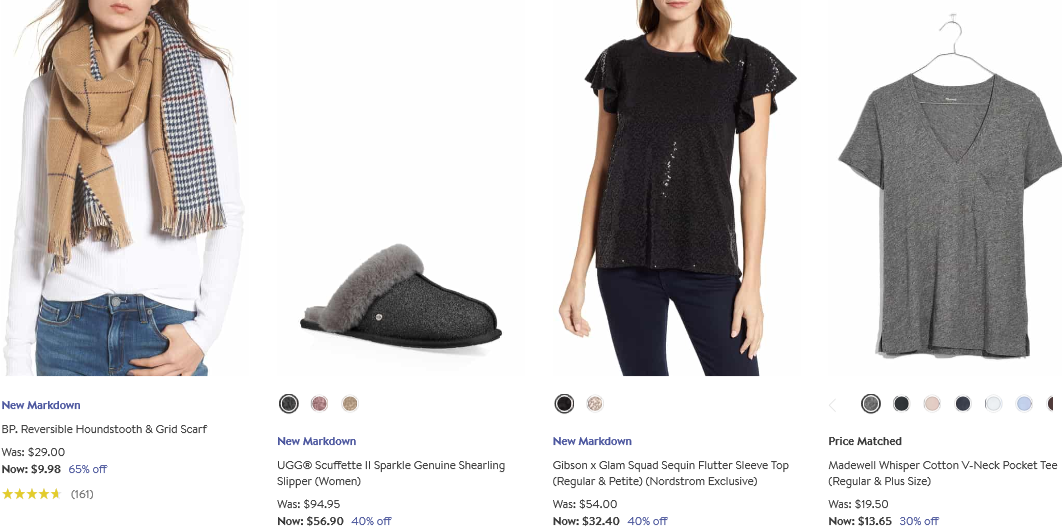
Task: Choose pale pink swatch for Madewell tee
Action: (x=932, y=404)
